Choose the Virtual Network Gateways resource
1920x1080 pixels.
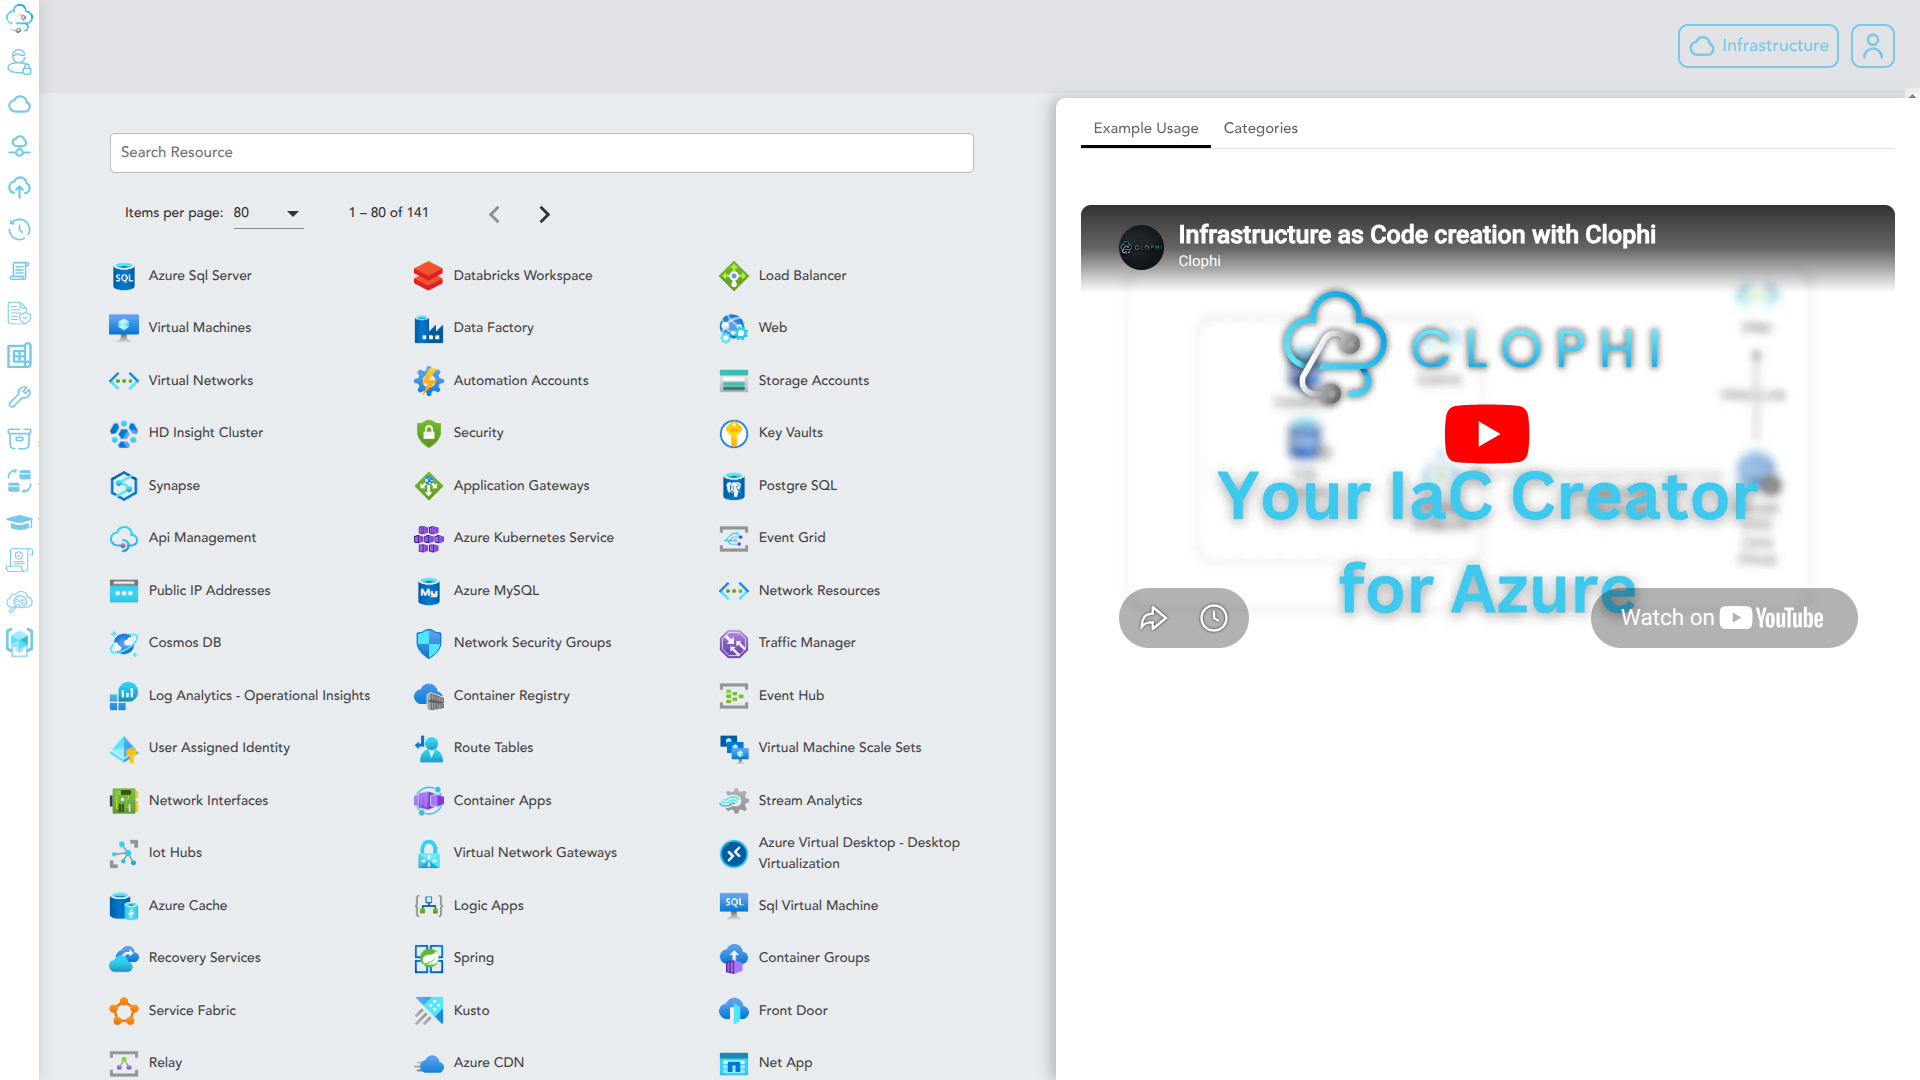pyautogui.click(x=535, y=853)
